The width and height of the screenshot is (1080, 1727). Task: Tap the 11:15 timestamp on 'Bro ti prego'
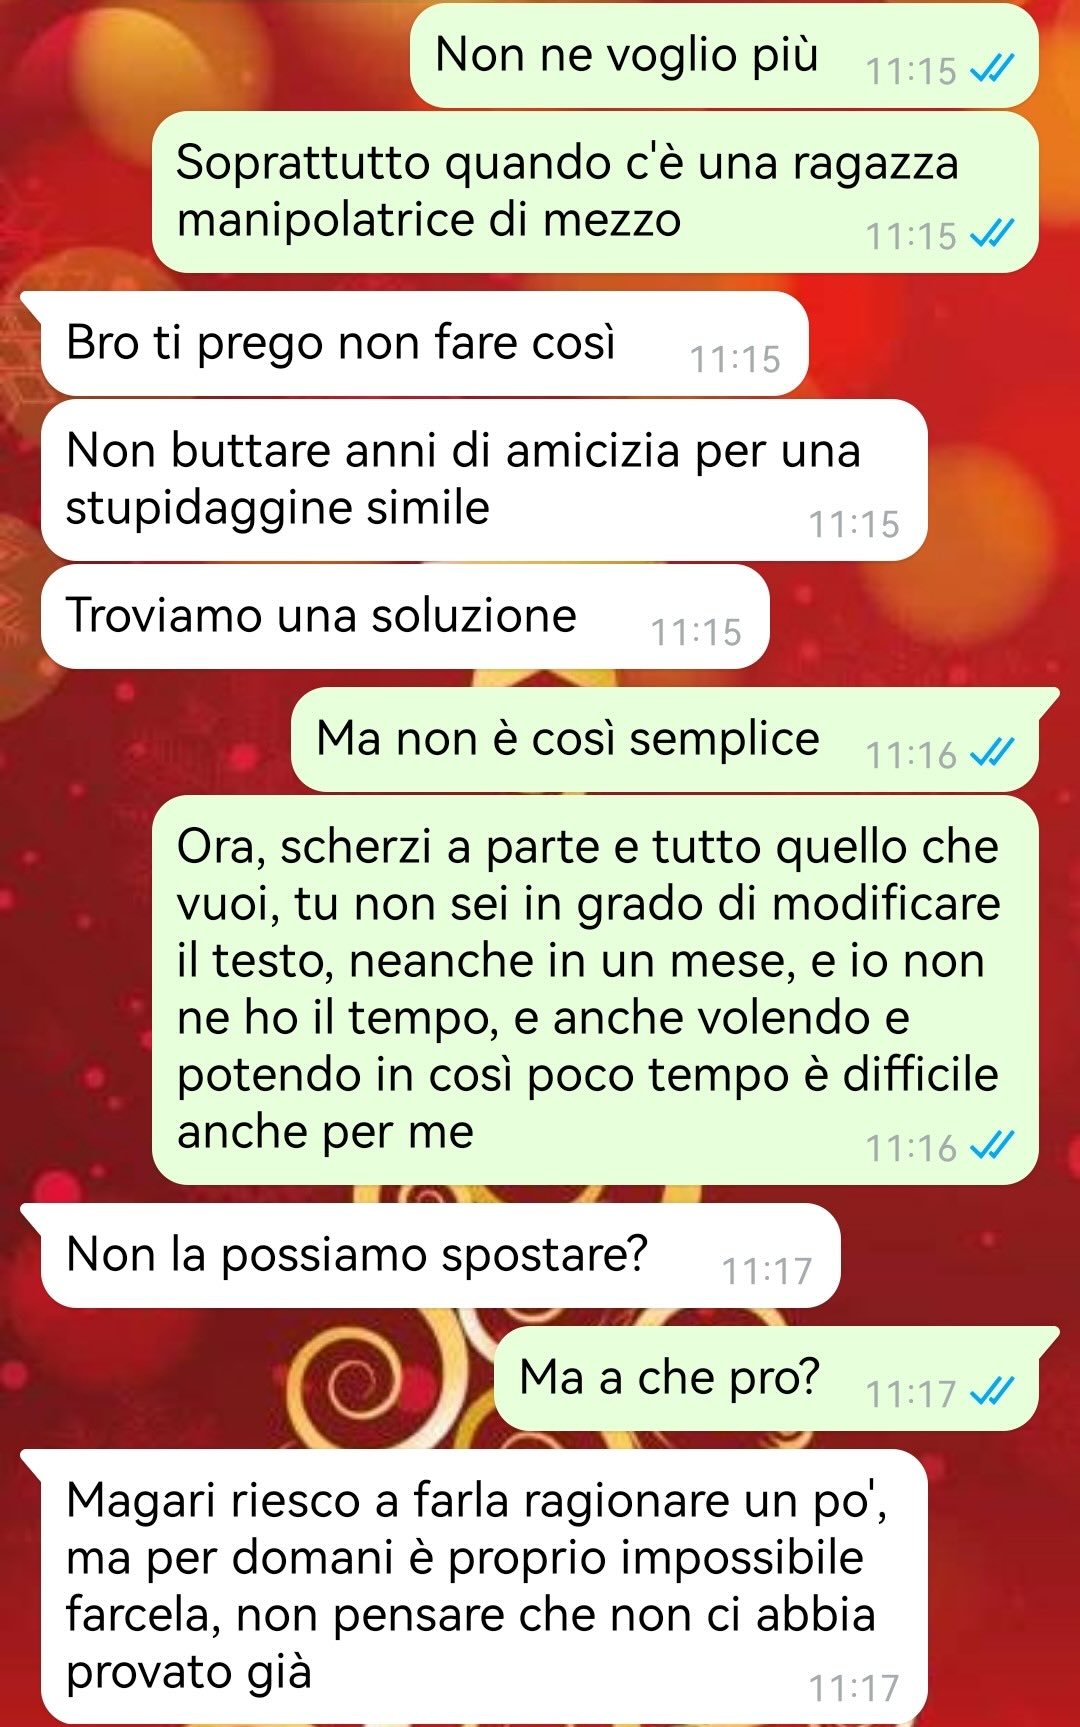pos(735,359)
